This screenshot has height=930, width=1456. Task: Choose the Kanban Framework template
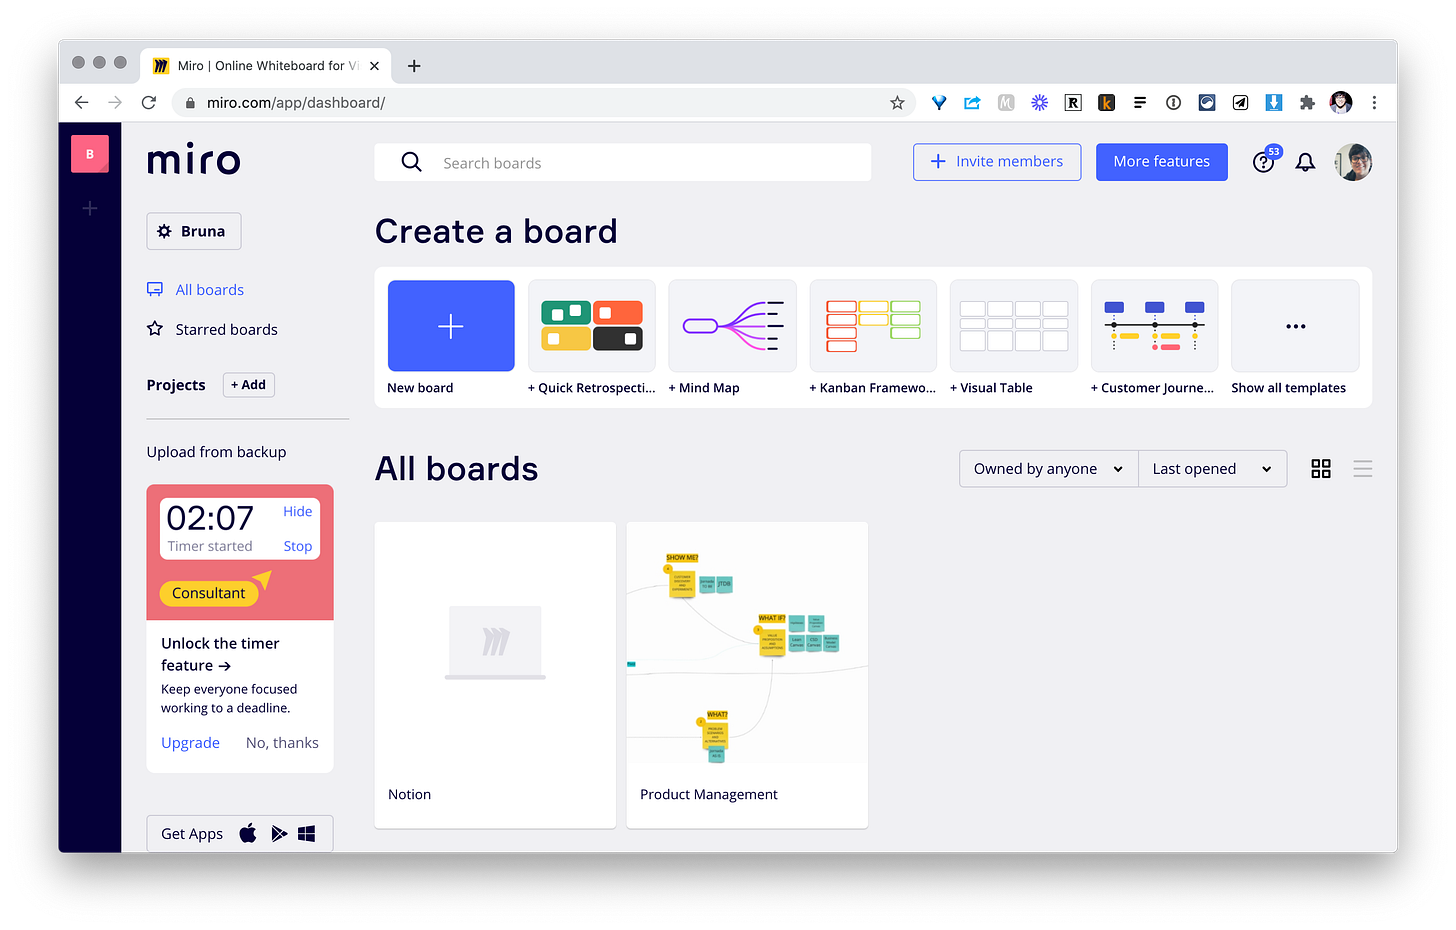point(873,326)
